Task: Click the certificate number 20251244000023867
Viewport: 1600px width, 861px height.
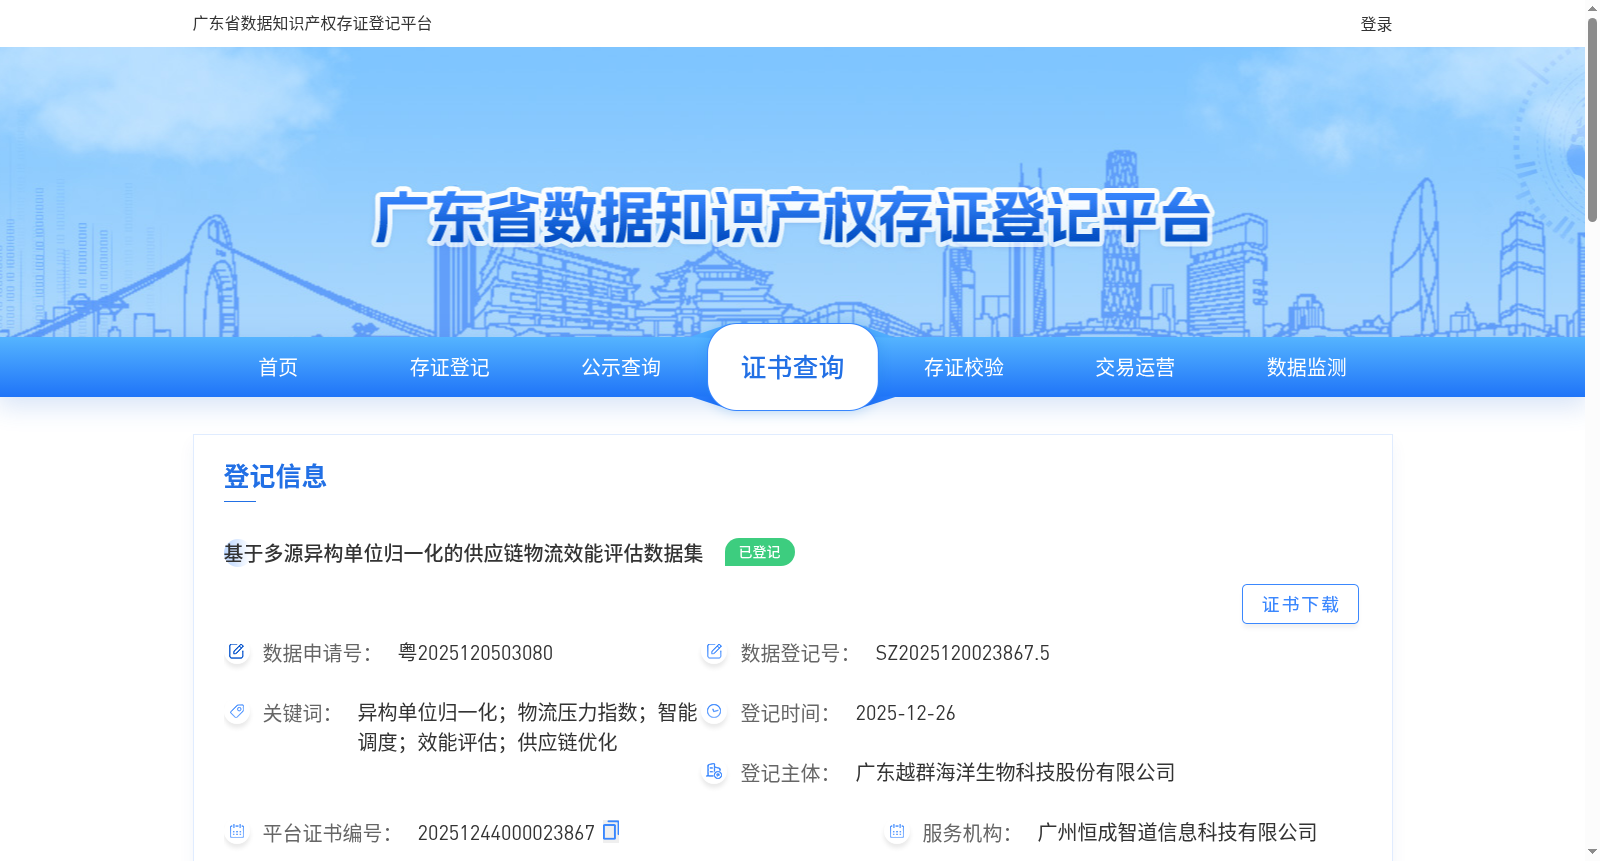Action: point(506,833)
